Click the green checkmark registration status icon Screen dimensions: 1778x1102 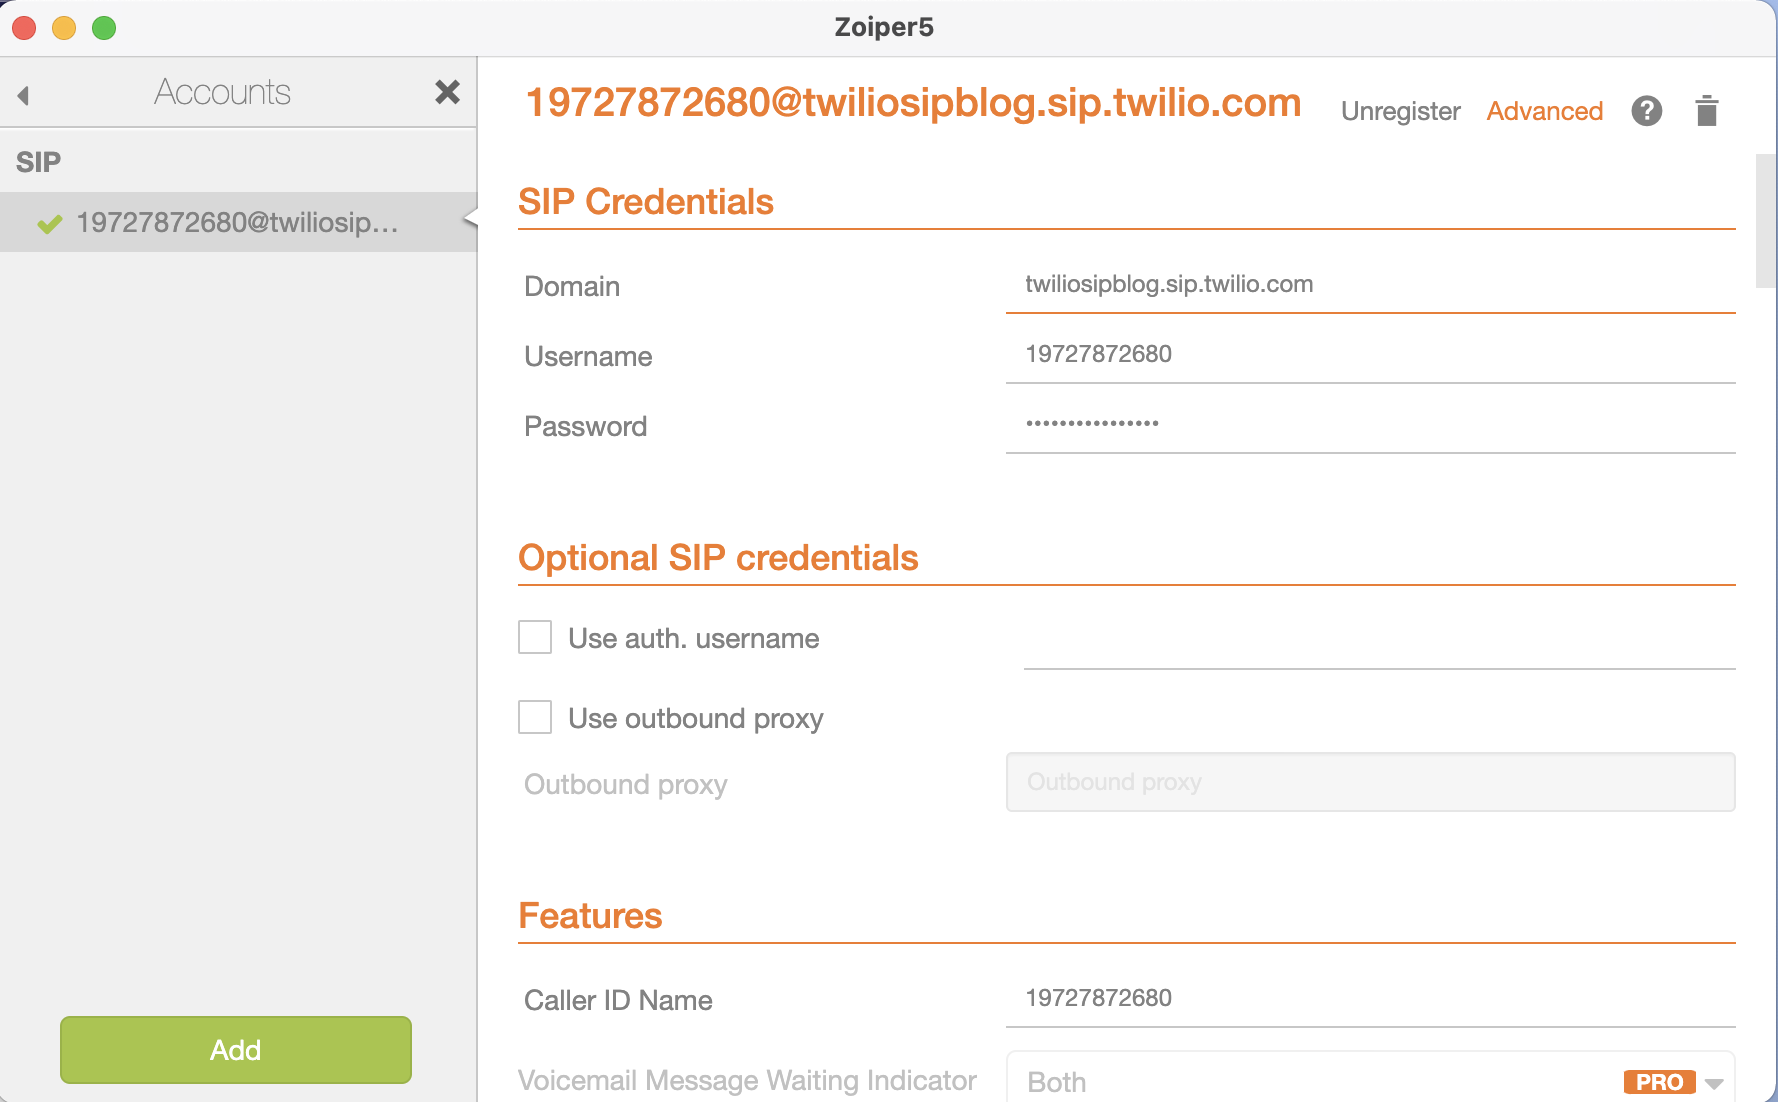point(49,223)
